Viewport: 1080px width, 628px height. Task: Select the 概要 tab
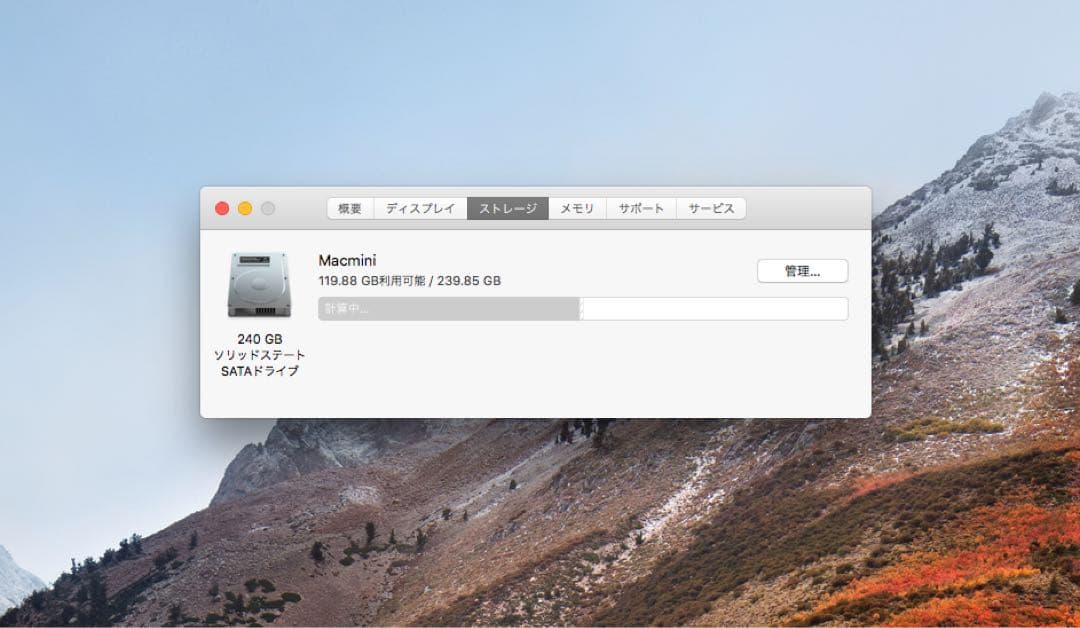pyautogui.click(x=348, y=208)
